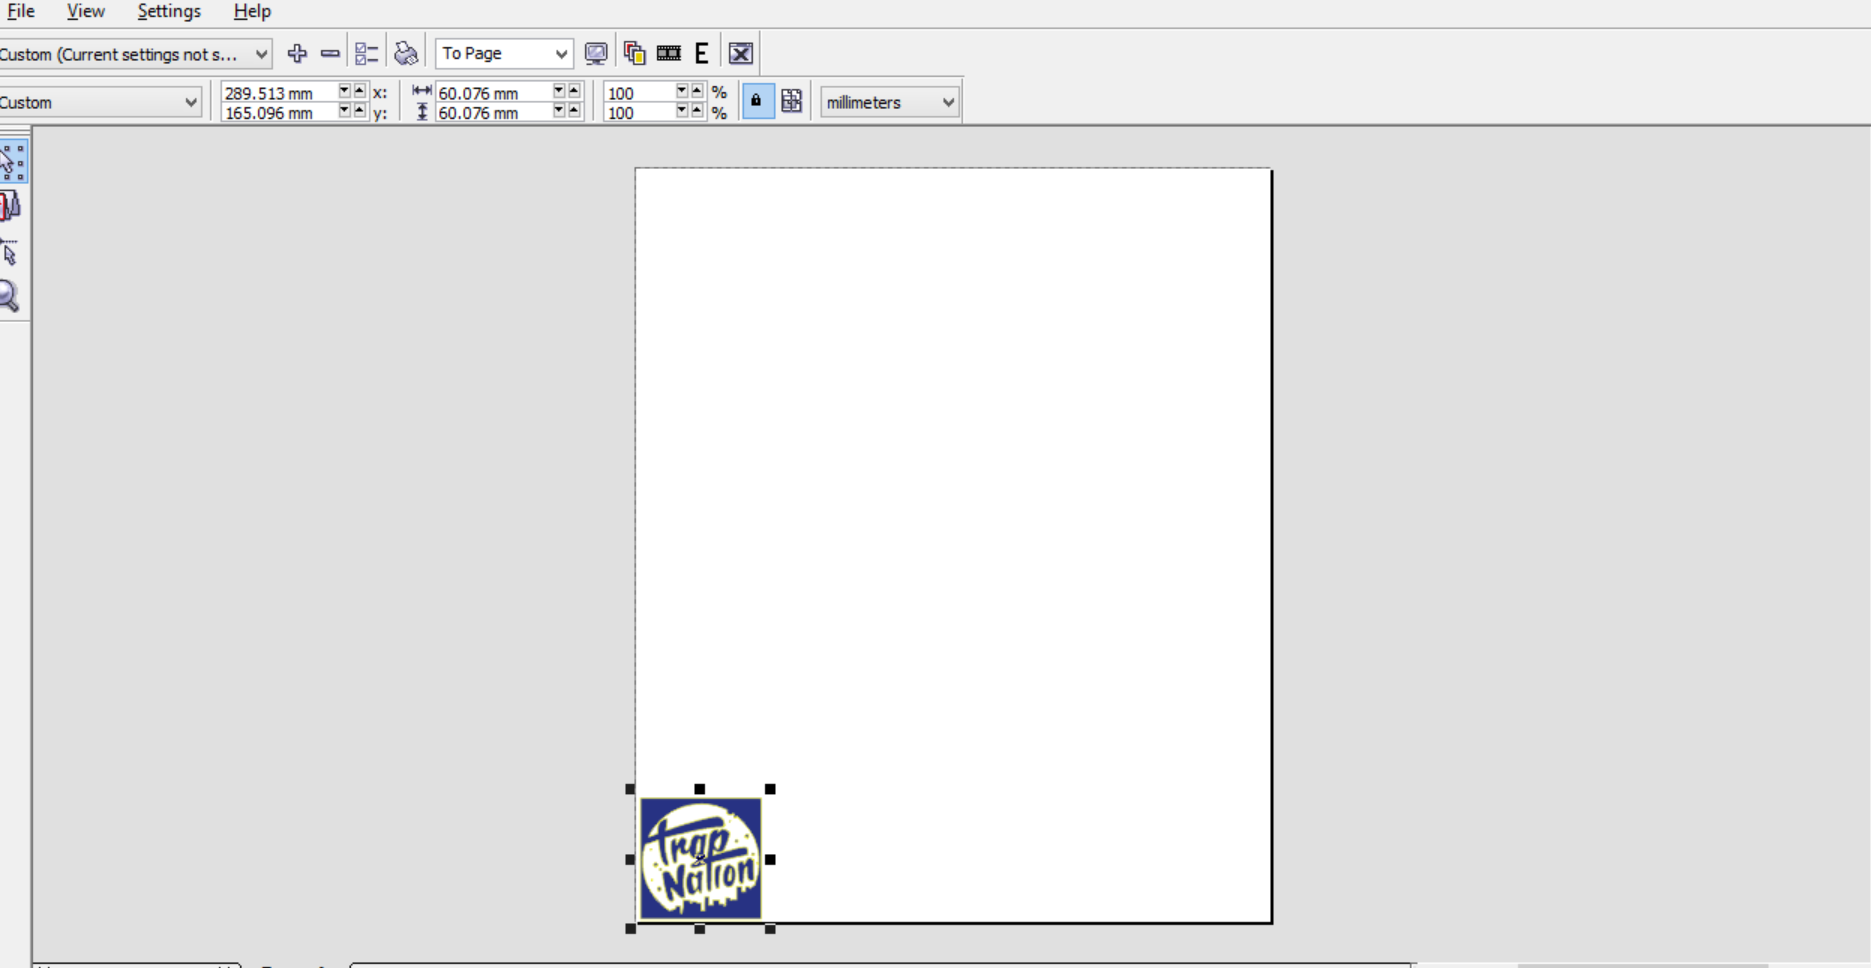Enable color separations icon

click(x=634, y=53)
